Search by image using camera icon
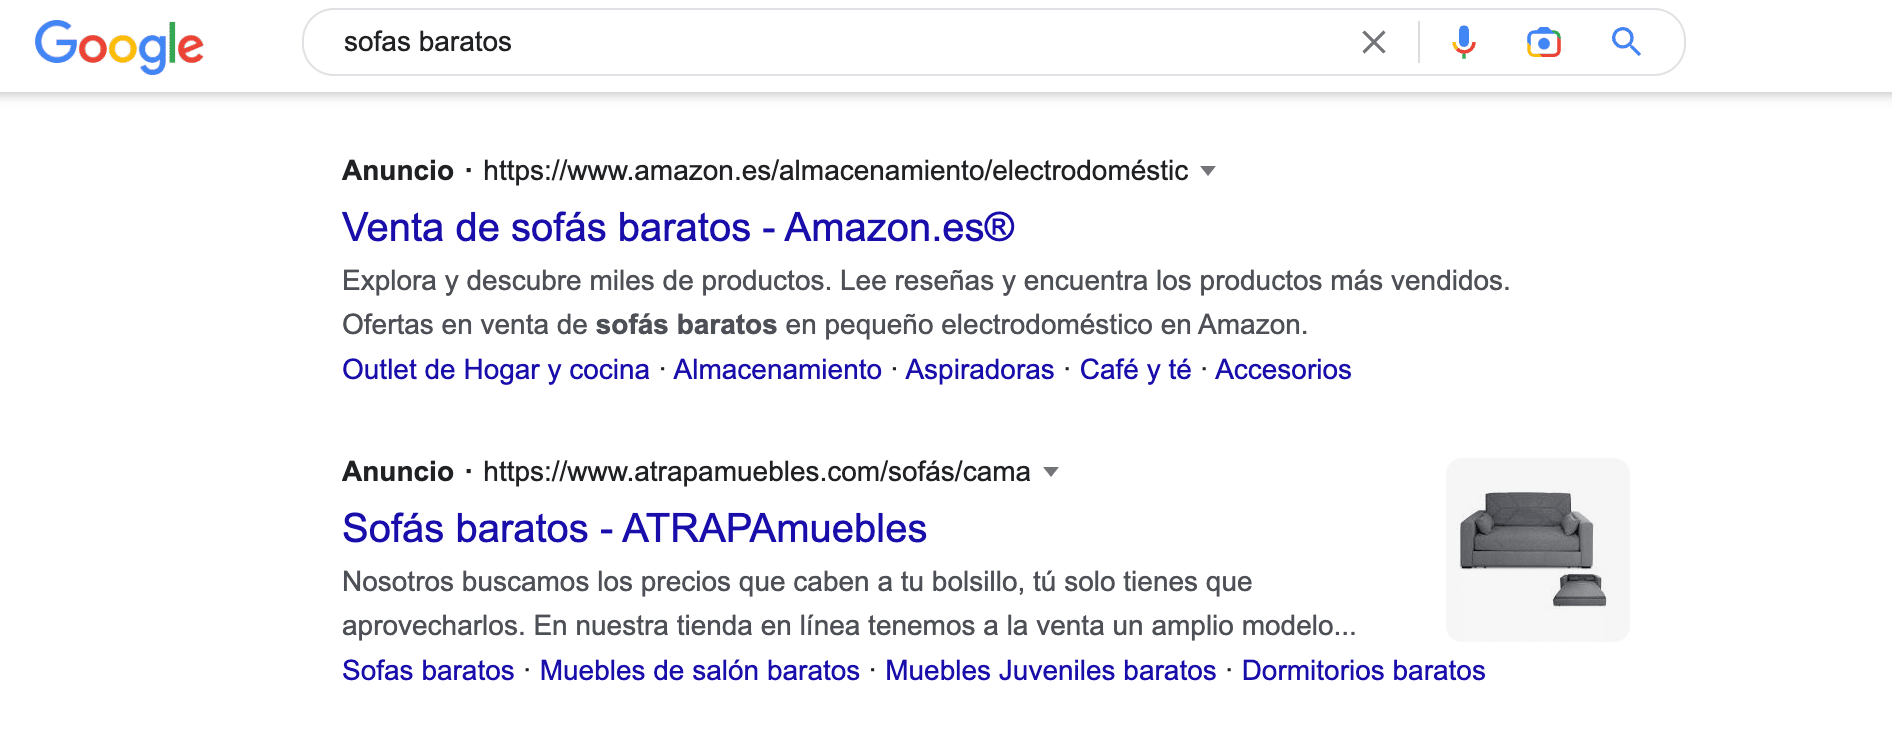 [x=1543, y=42]
